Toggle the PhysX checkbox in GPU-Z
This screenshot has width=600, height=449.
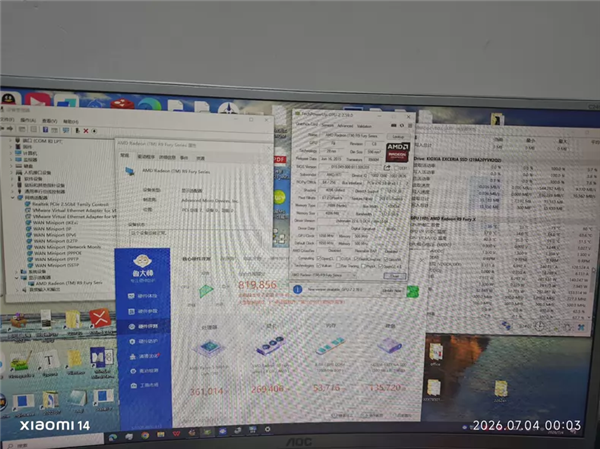tap(363, 266)
